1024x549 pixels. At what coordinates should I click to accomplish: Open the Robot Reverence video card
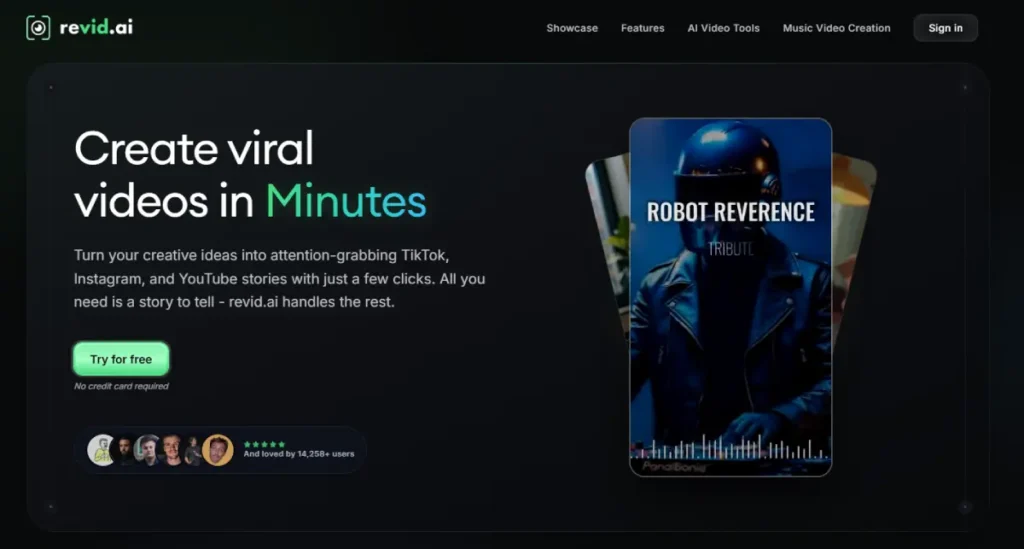tap(730, 297)
